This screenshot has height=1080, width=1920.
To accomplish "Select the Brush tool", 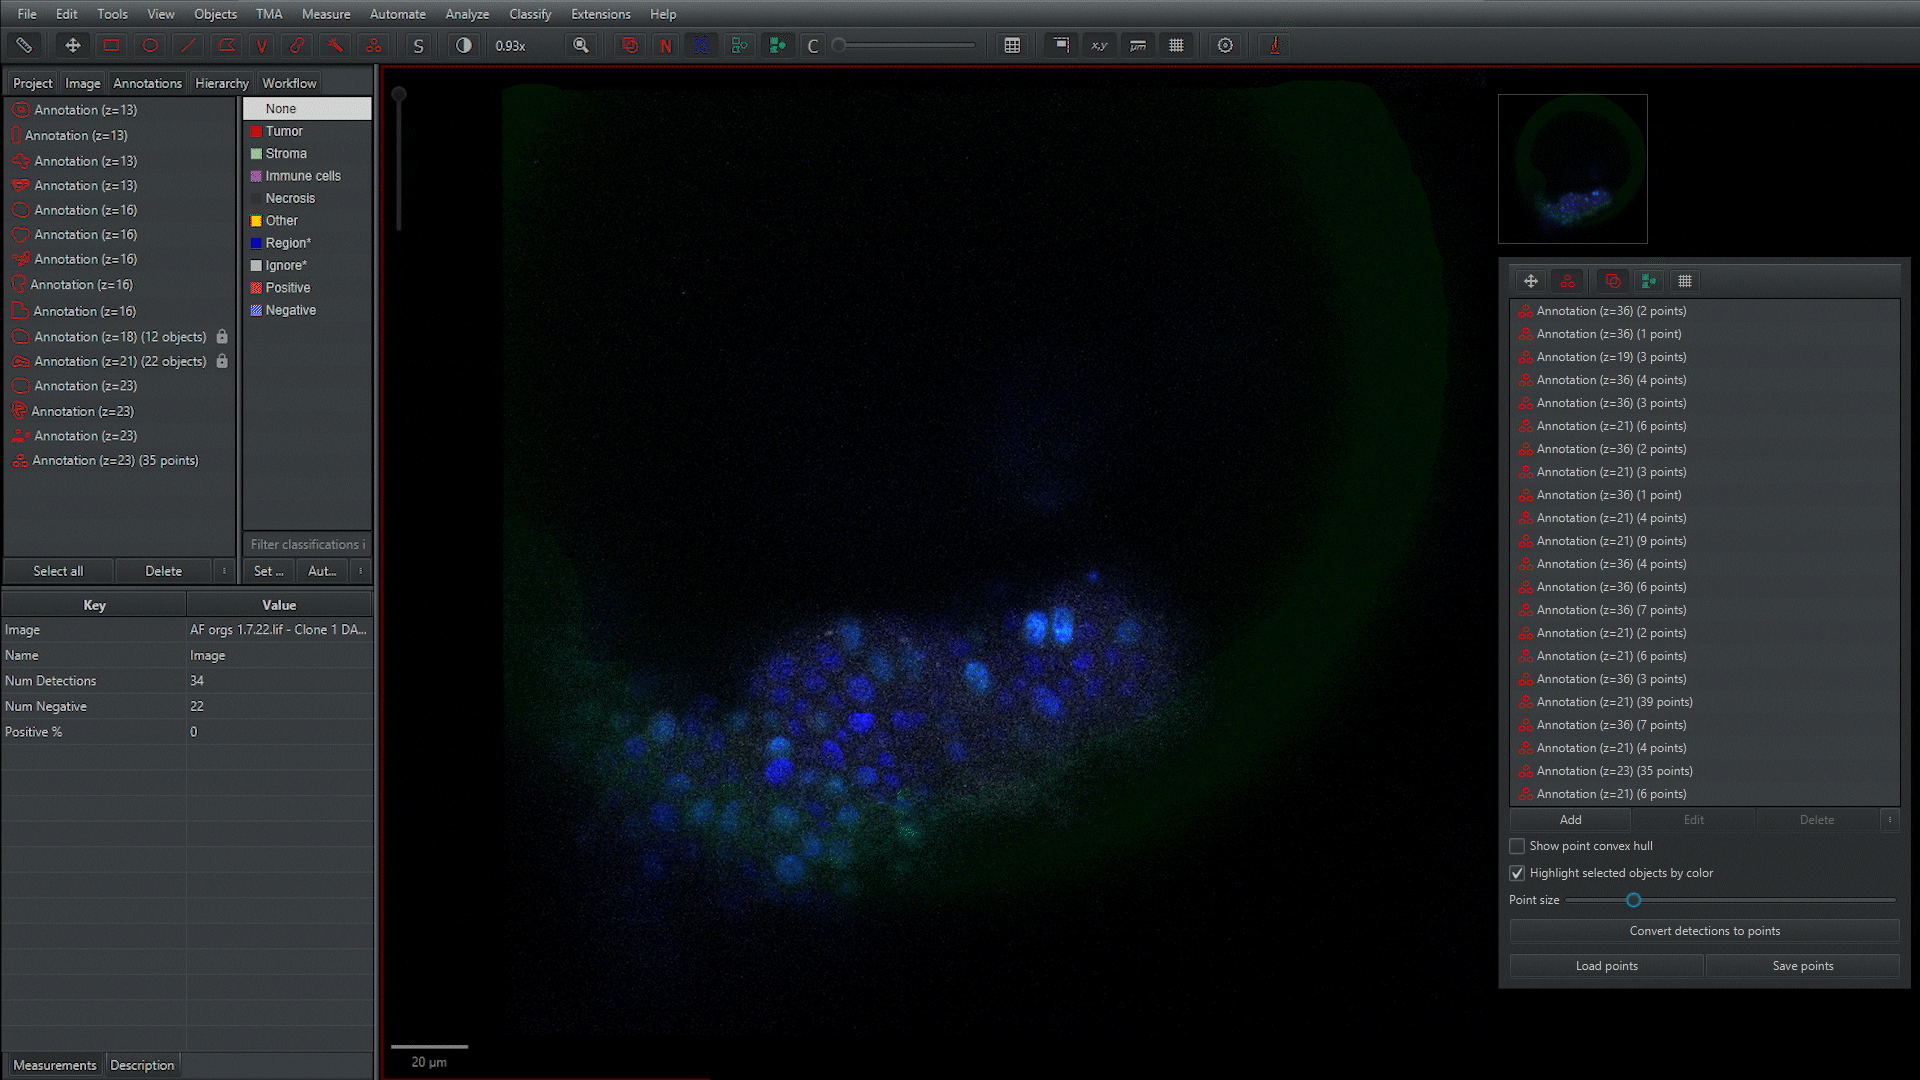I will pyautogui.click(x=297, y=45).
